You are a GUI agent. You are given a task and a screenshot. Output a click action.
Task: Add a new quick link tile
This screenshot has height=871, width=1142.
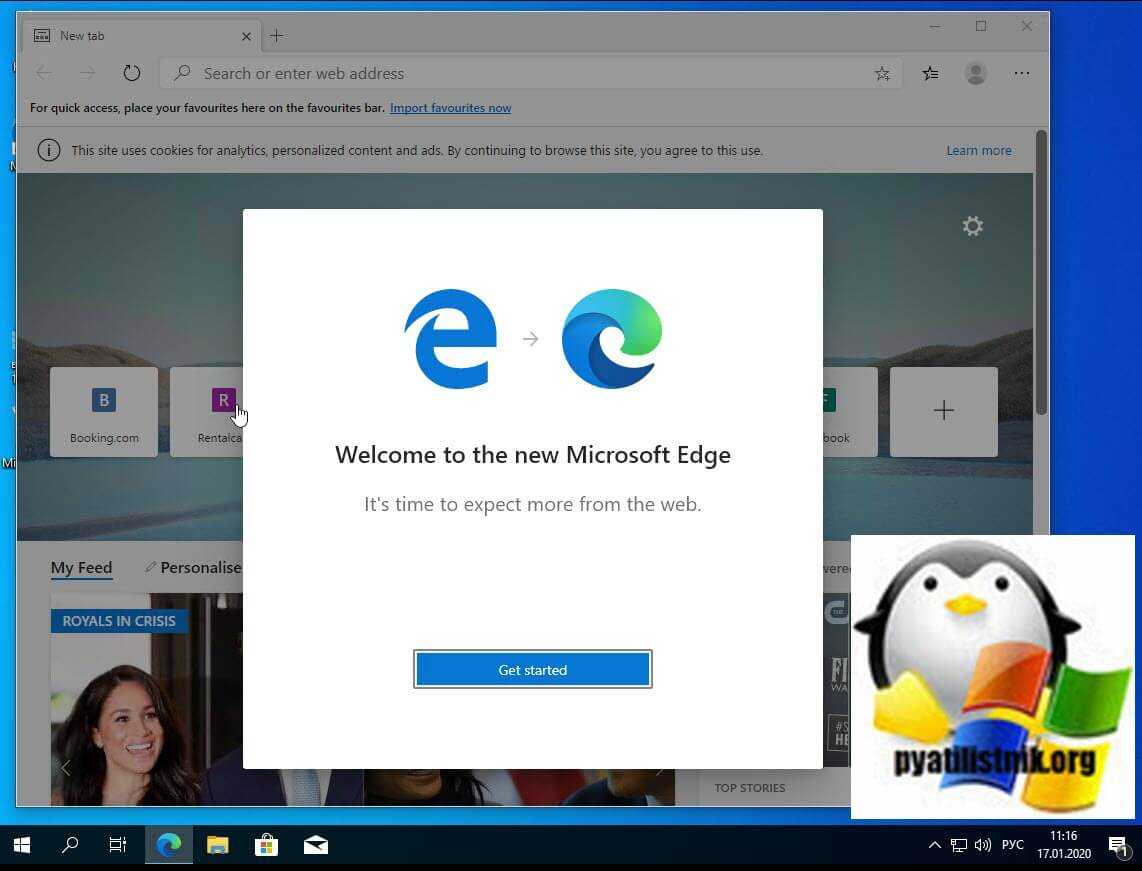point(943,411)
